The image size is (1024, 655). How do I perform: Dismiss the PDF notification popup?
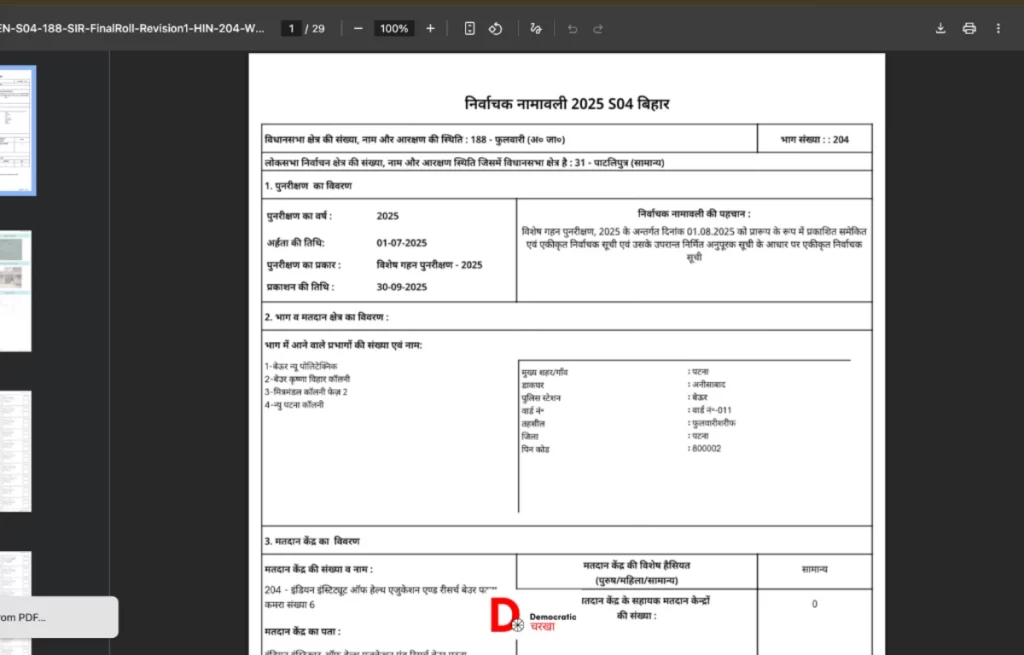click(x=57, y=617)
